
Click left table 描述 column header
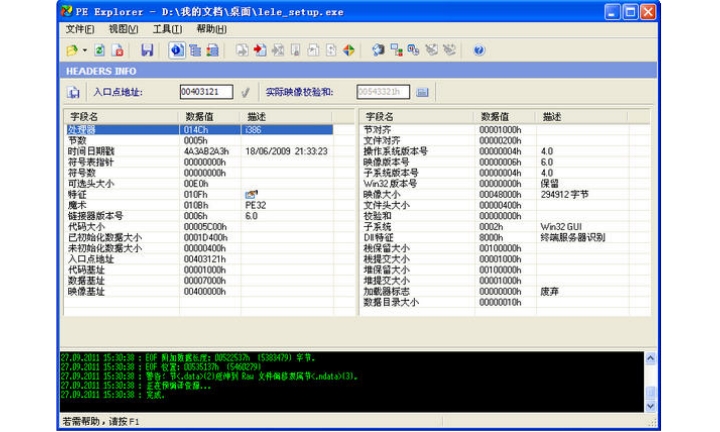coord(287,117)
